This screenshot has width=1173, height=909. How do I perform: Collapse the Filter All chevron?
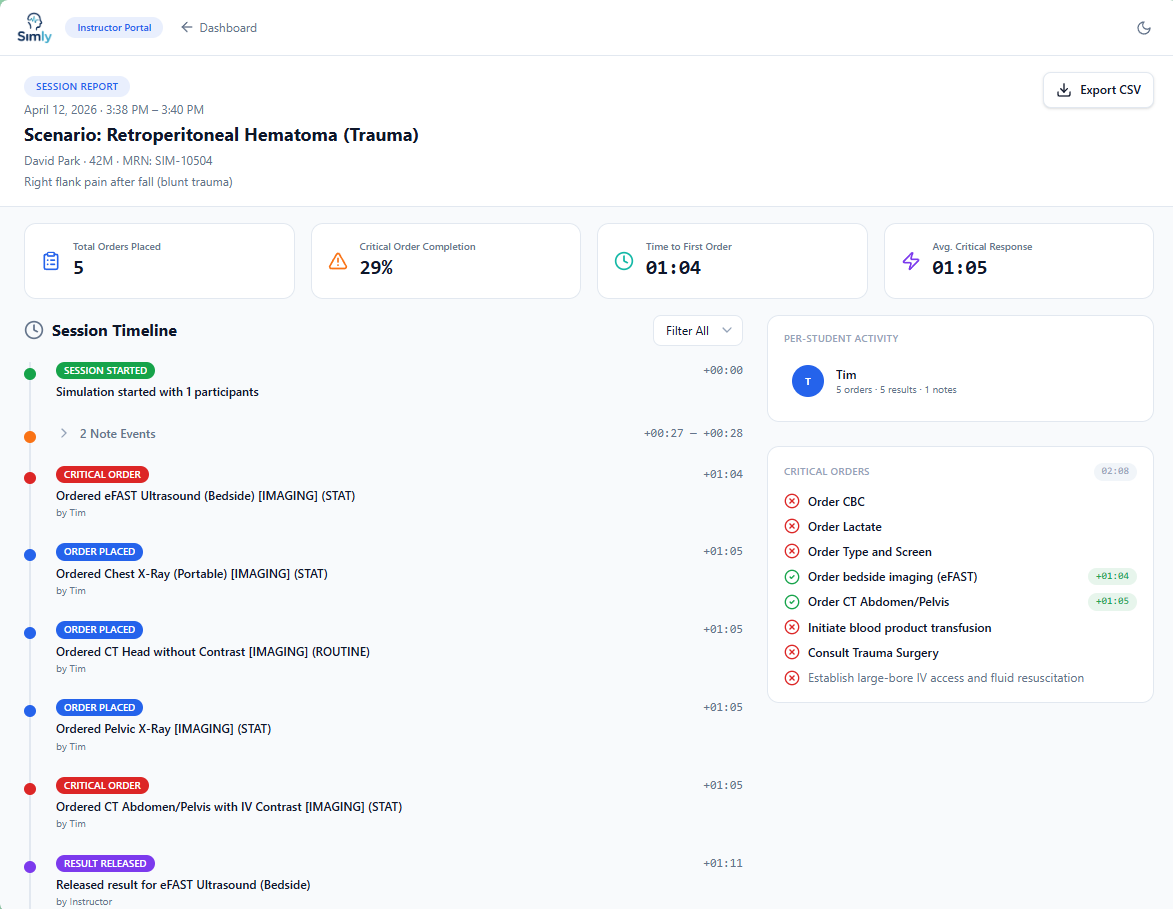[x=727, y=330]
